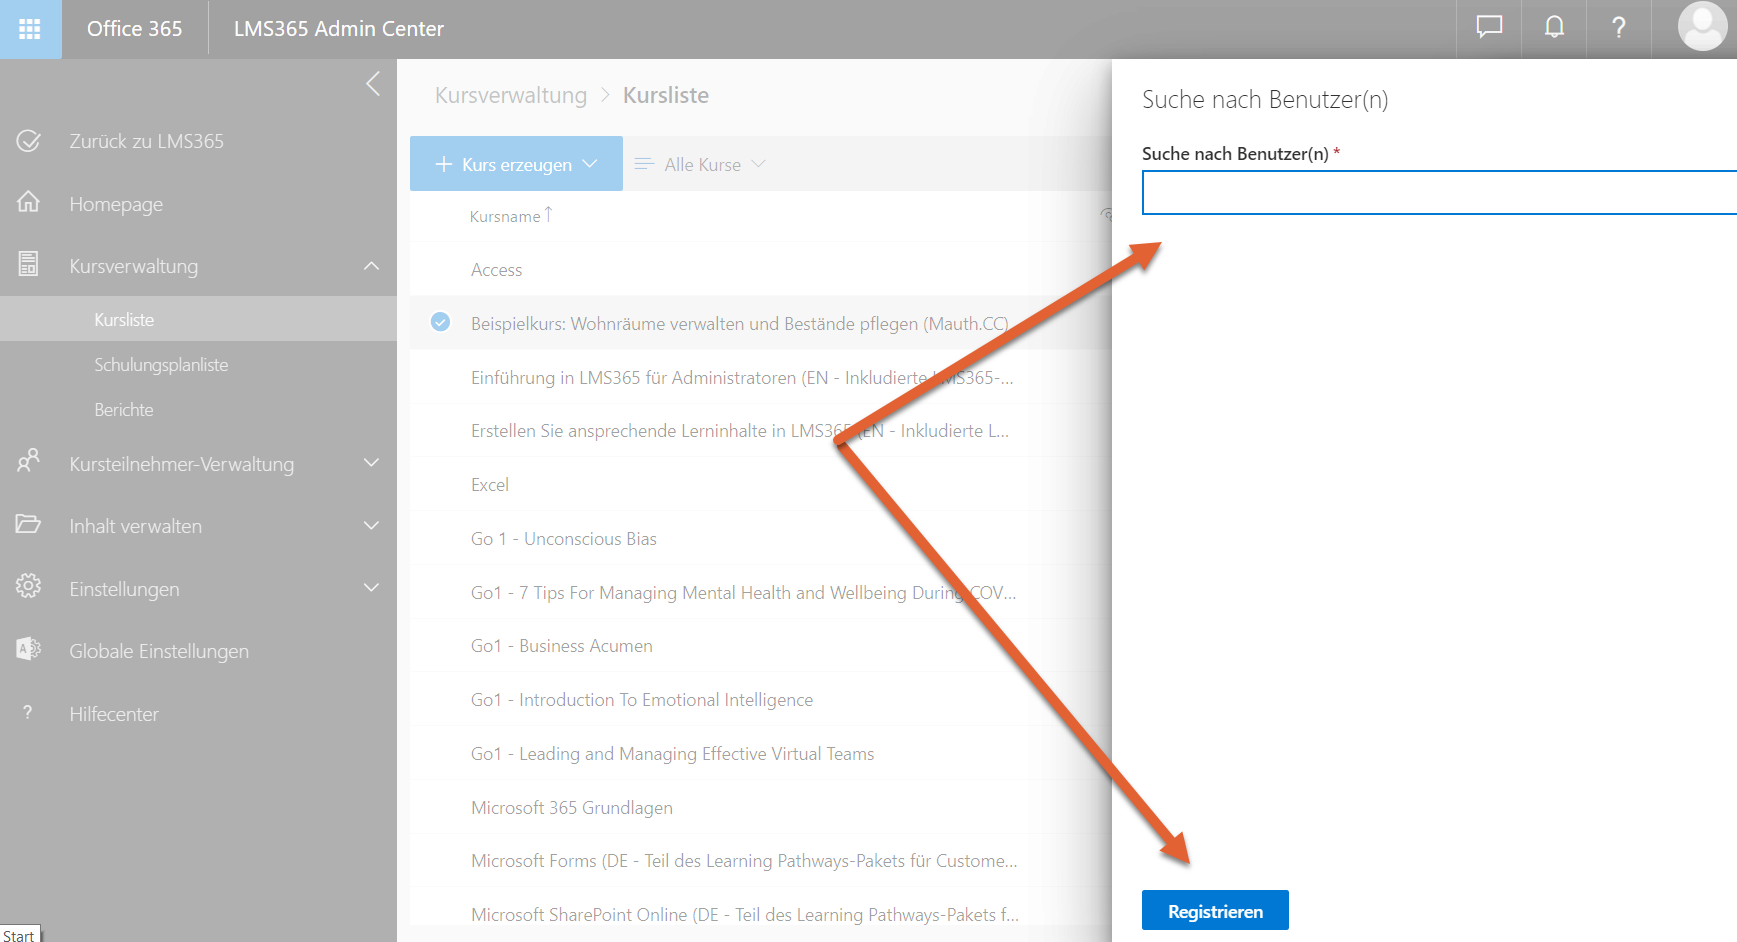
Task: Open Schulungsplanliste in the sidebar
Action: pyautogui.click(x=161, y=365)
